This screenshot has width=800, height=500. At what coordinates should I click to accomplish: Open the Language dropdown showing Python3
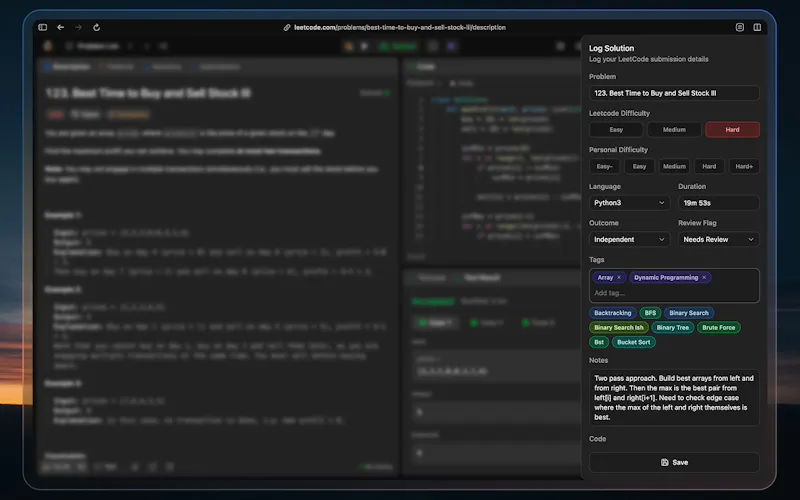(x=629, y=203)
